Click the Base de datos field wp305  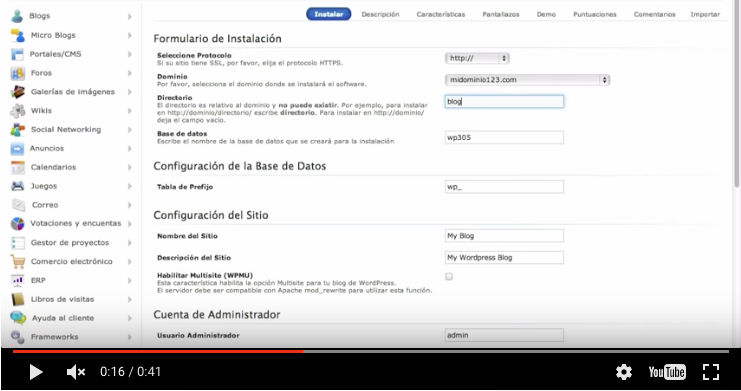pyautogui.click(x=504, y=138)
